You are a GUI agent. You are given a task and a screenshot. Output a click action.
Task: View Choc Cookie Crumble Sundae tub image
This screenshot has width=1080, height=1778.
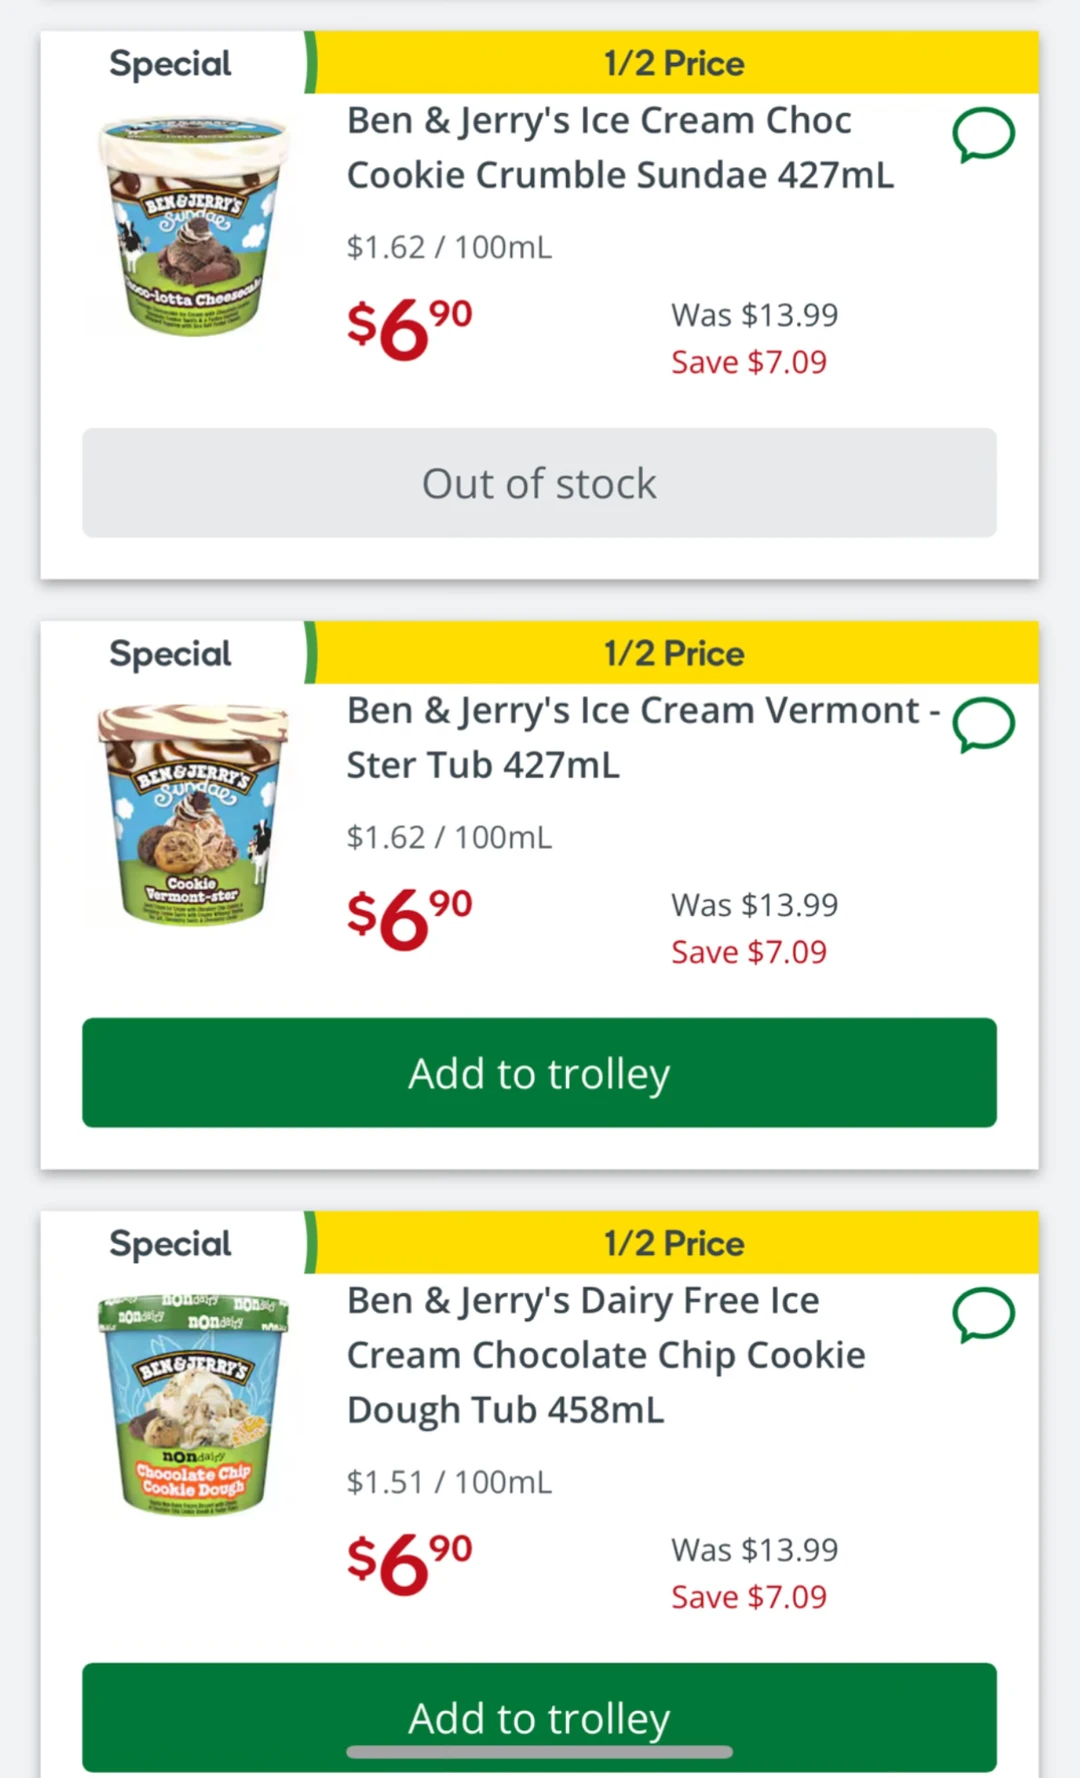193,227
